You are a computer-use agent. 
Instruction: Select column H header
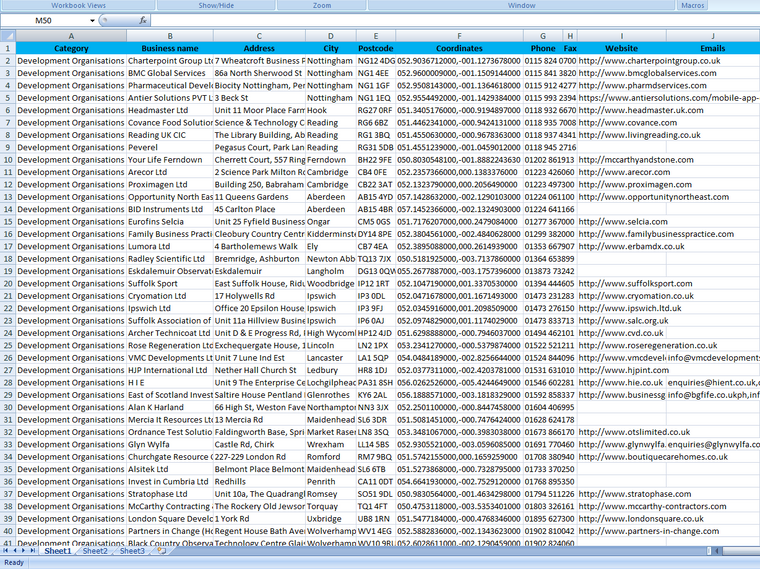tap(570, 36)
